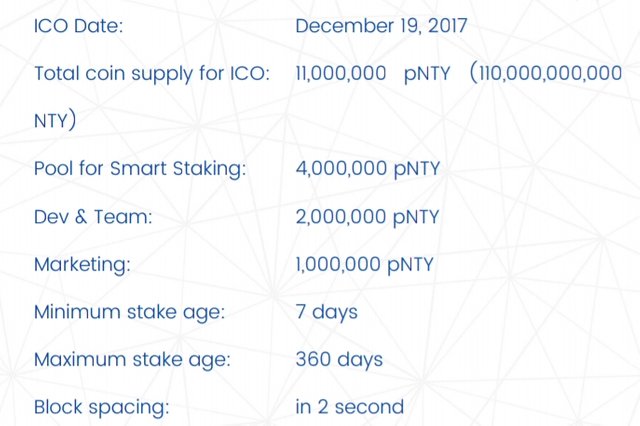Click "Pool for Smart Staking:" label

click(x=140, y=169)
